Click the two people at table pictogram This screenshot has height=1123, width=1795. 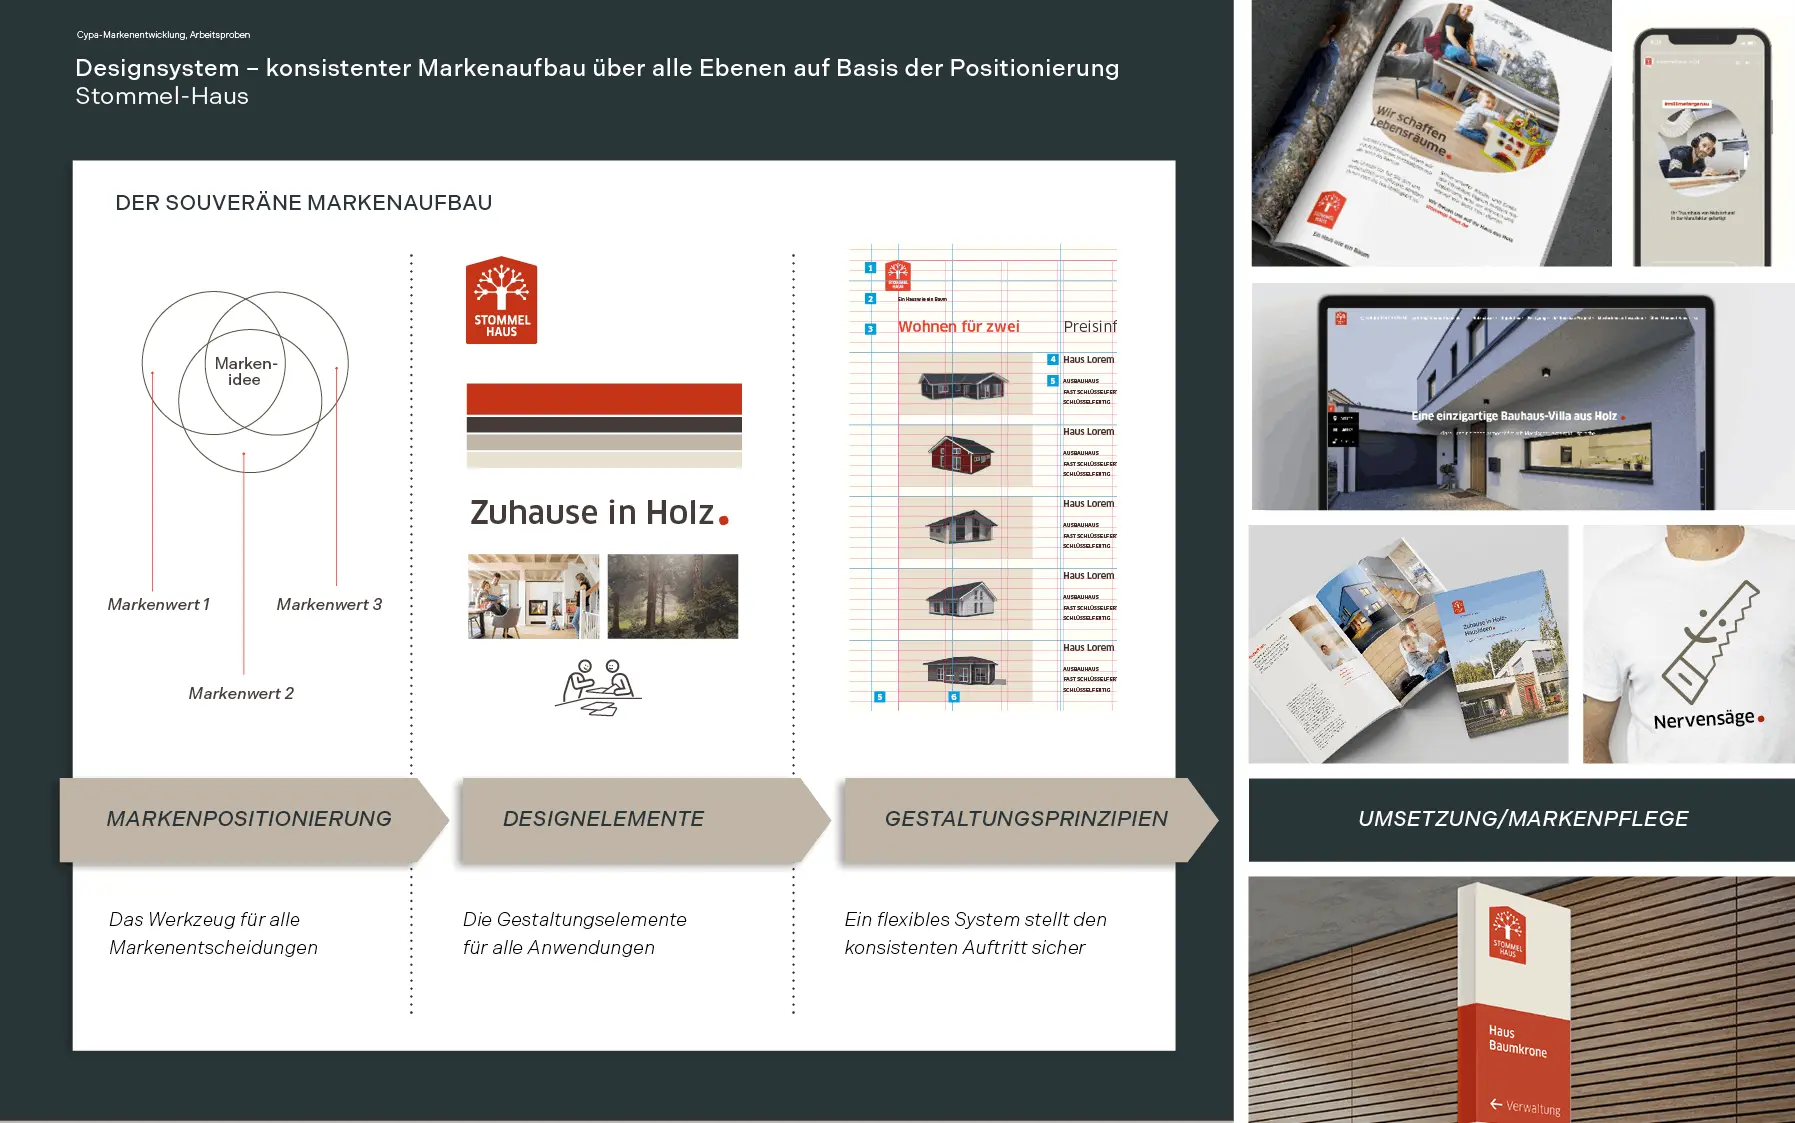pyautogui.click(x=598, y=687)
